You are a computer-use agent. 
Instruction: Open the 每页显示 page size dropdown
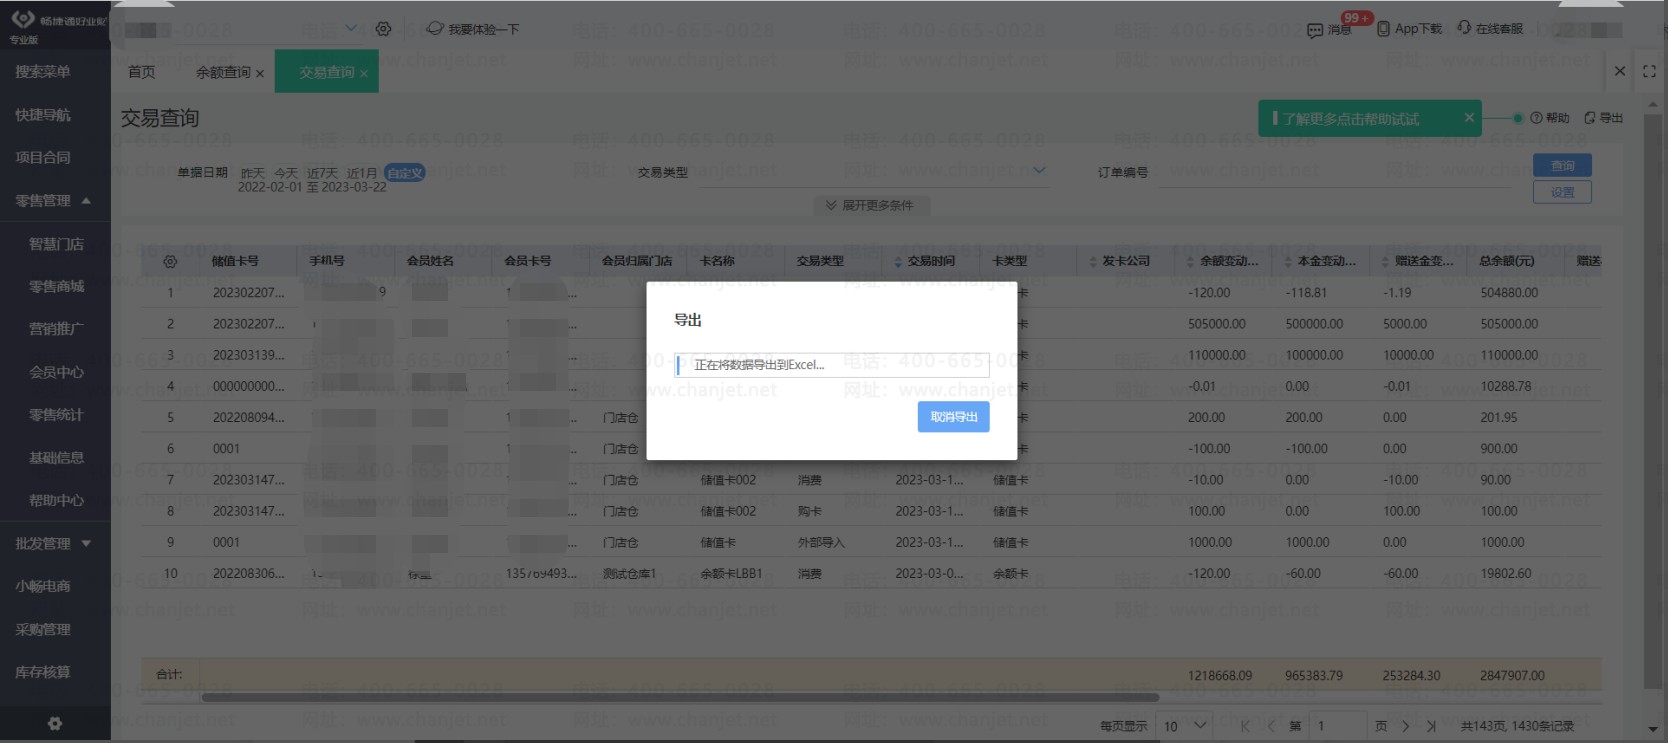pyautogui.click(x=1185, y=726)
